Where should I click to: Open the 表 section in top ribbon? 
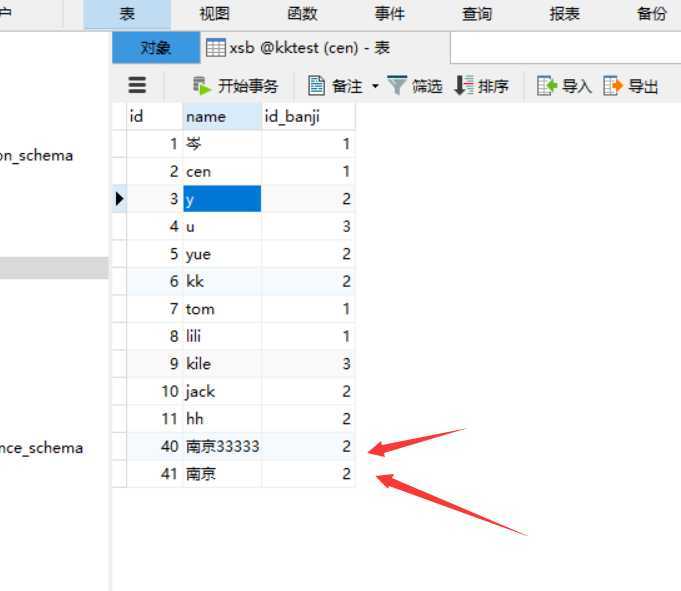(127, 14)
